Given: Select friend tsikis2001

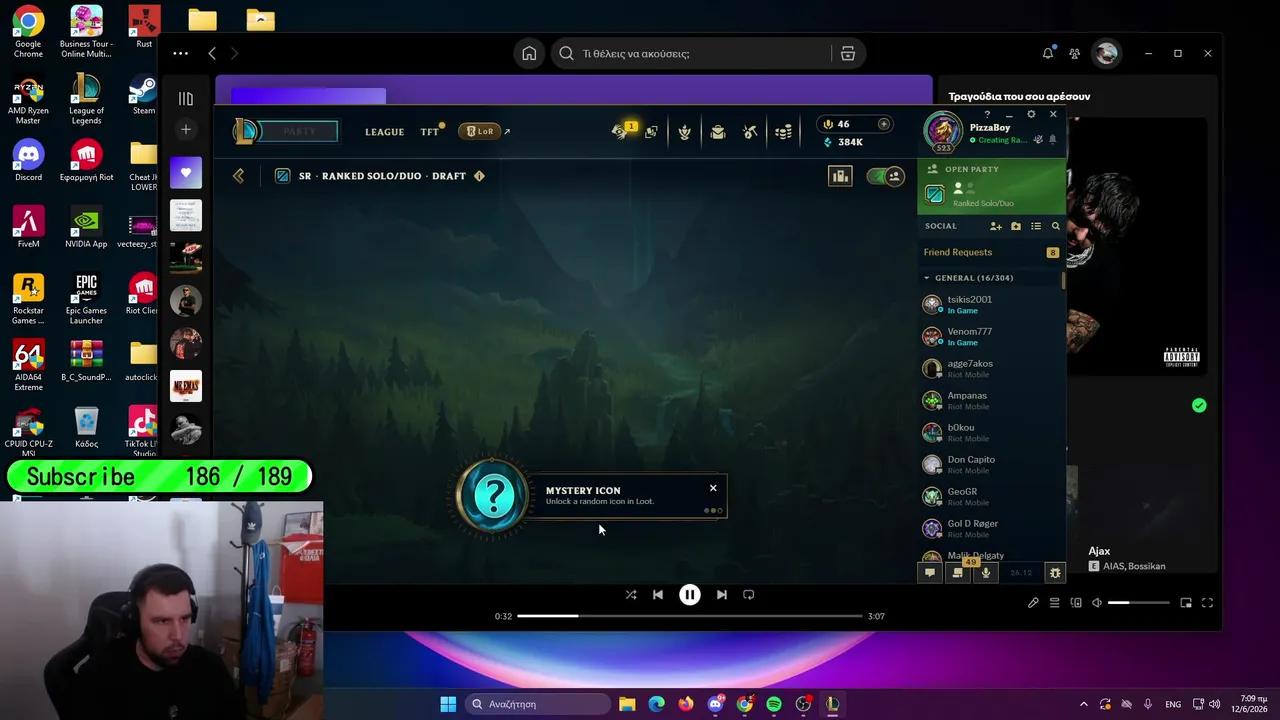Looking at the screenshot, I should point(990,304).
